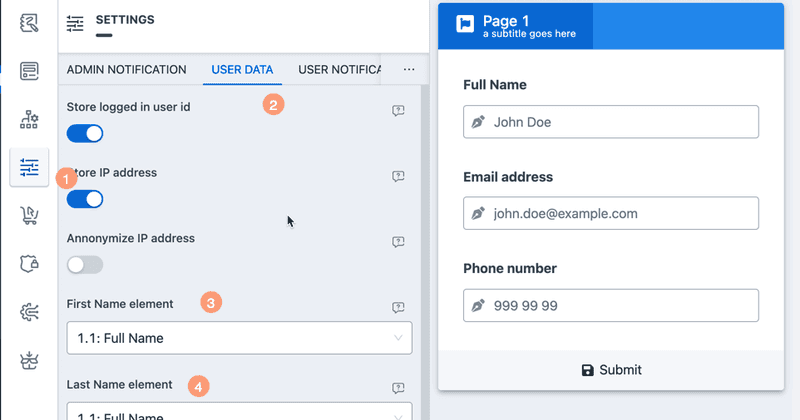Image resolution: width=800 pixels, height=420 pixels.
Task: Select the active sliders settings sidebar icon
Action: tap(29, 167)
